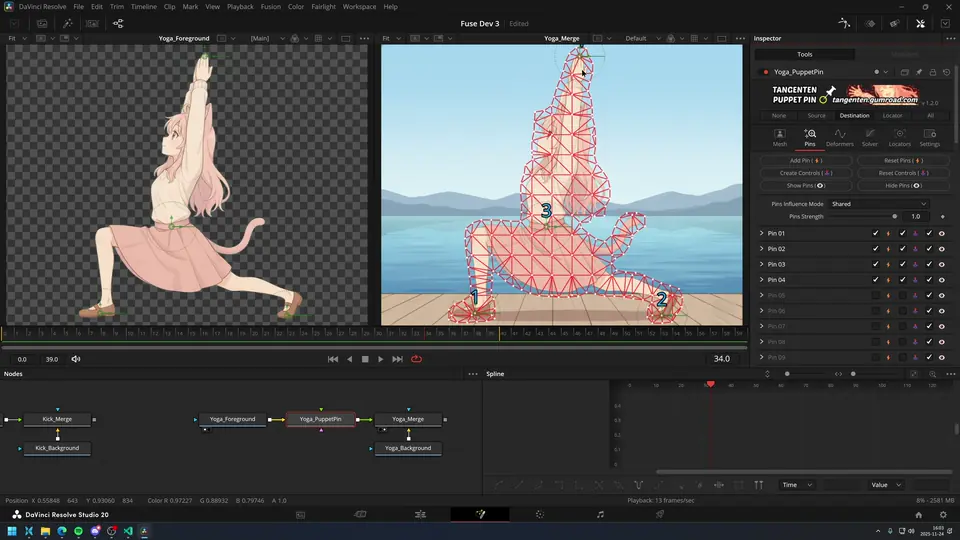
Task: Expand the Pin 04 row
Action: pyautogui.click(x=762, y=280)
